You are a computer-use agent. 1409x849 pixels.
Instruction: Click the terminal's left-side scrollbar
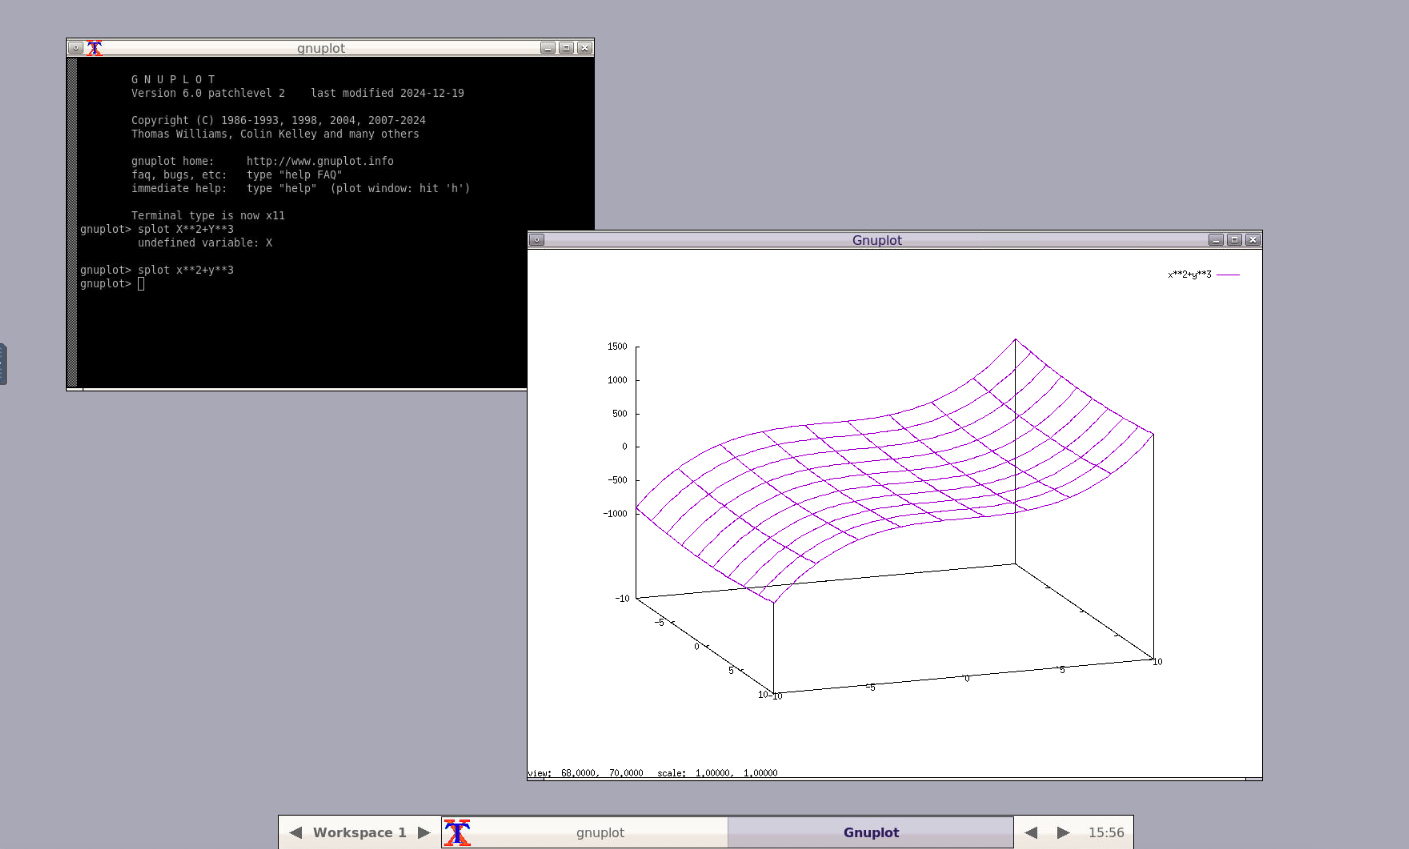[72, 222]
